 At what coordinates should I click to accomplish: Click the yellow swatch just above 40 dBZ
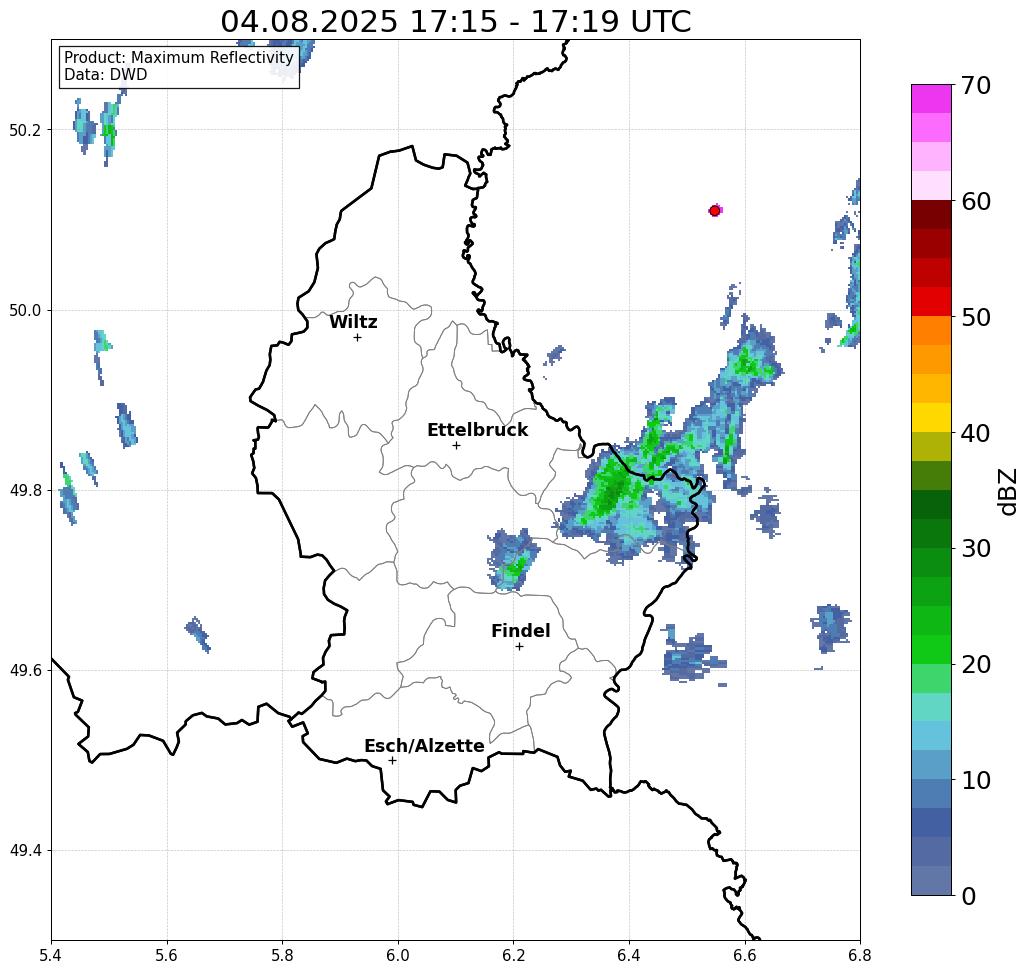click(x=931, y=417)
